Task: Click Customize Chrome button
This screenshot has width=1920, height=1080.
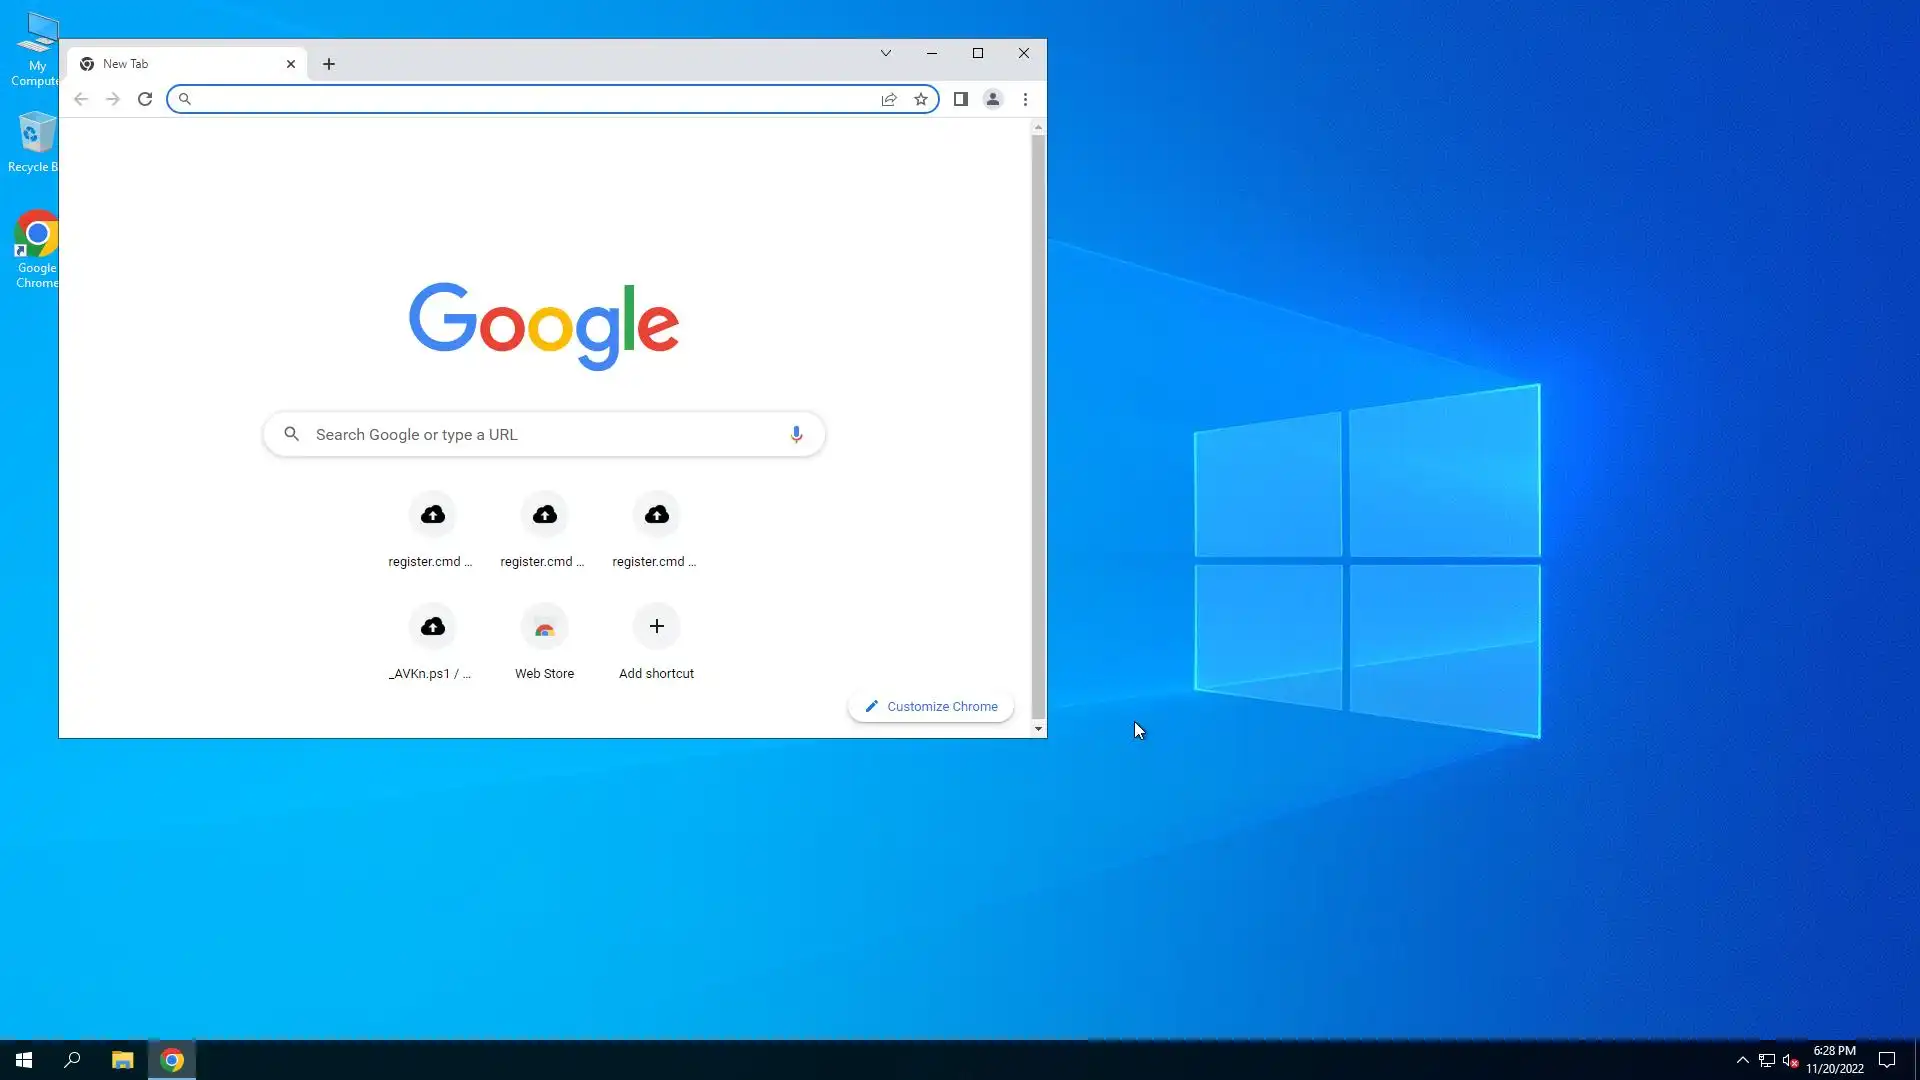Action: (x=931, y=706)
